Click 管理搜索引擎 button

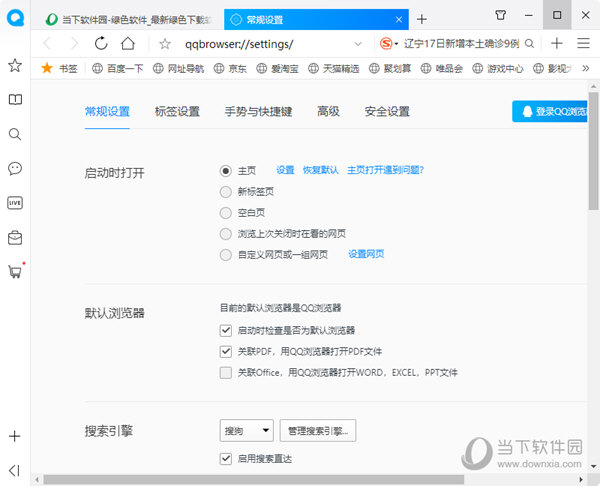[x=318, y=431]
